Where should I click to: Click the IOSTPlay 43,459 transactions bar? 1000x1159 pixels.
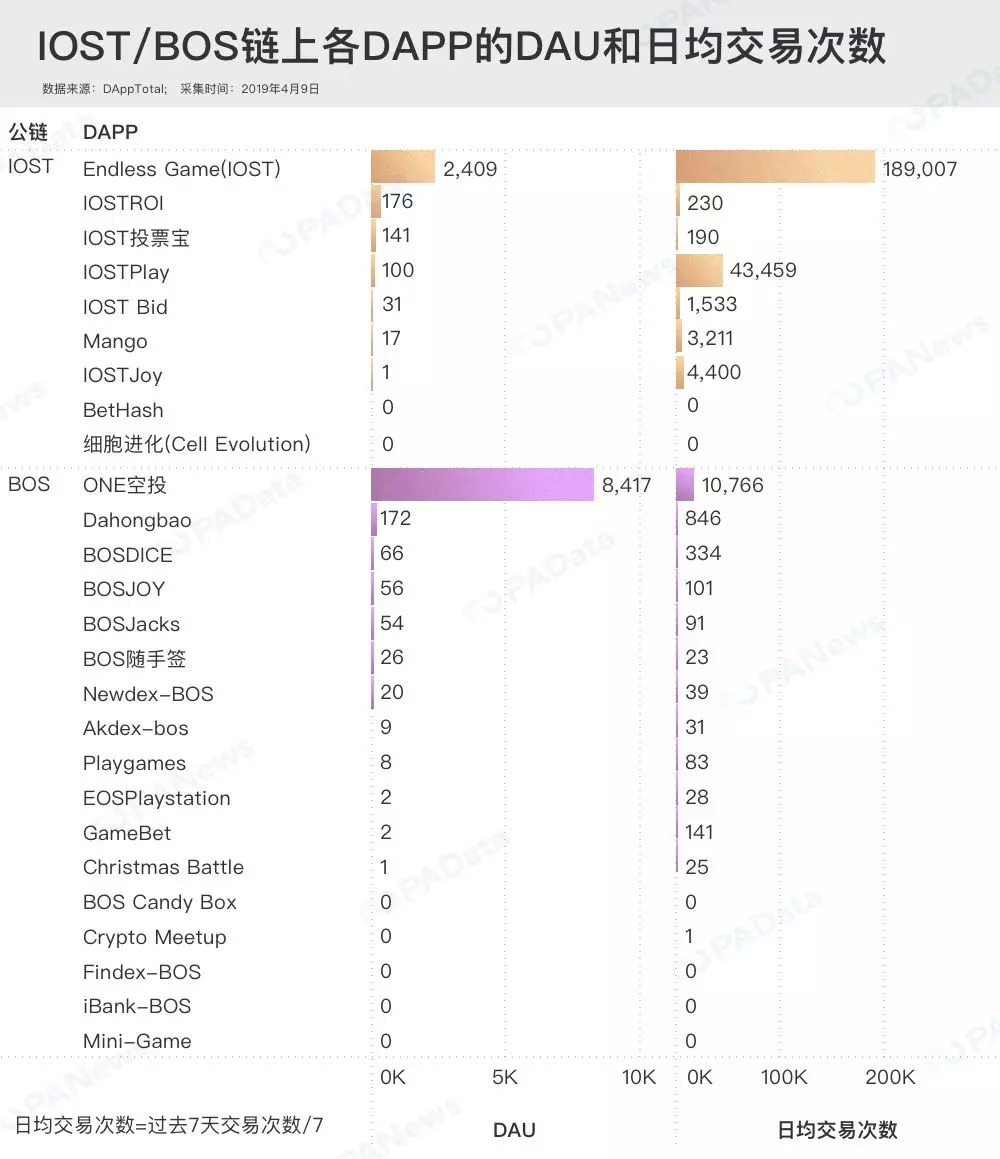click(699, 270)
